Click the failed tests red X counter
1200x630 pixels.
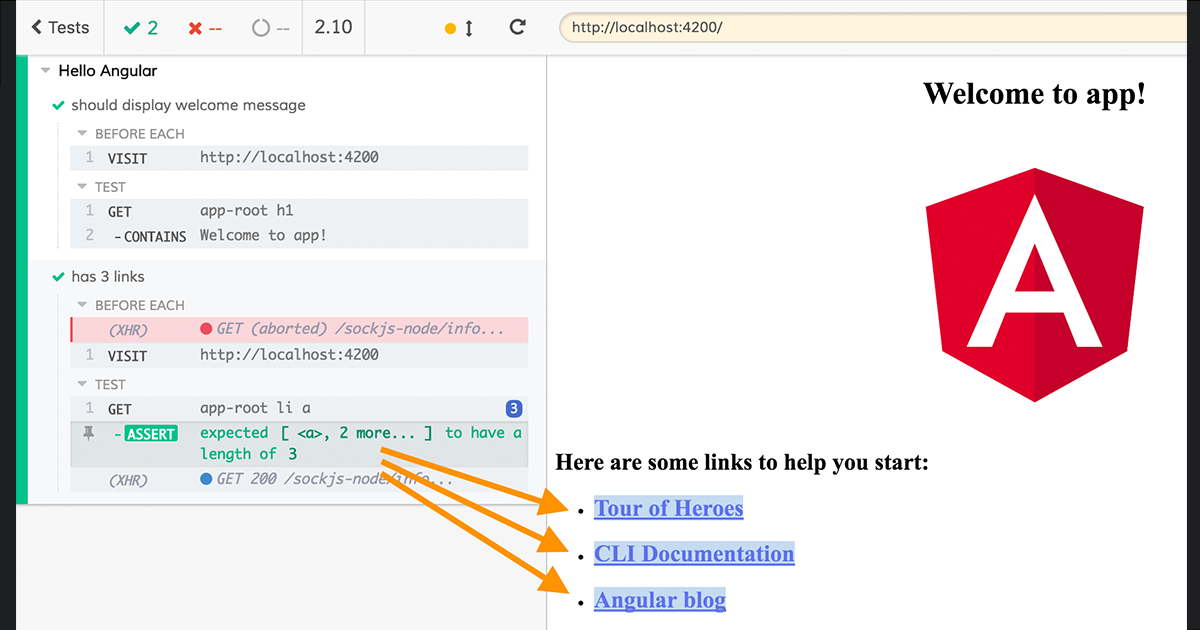click(x=204, y=27)
